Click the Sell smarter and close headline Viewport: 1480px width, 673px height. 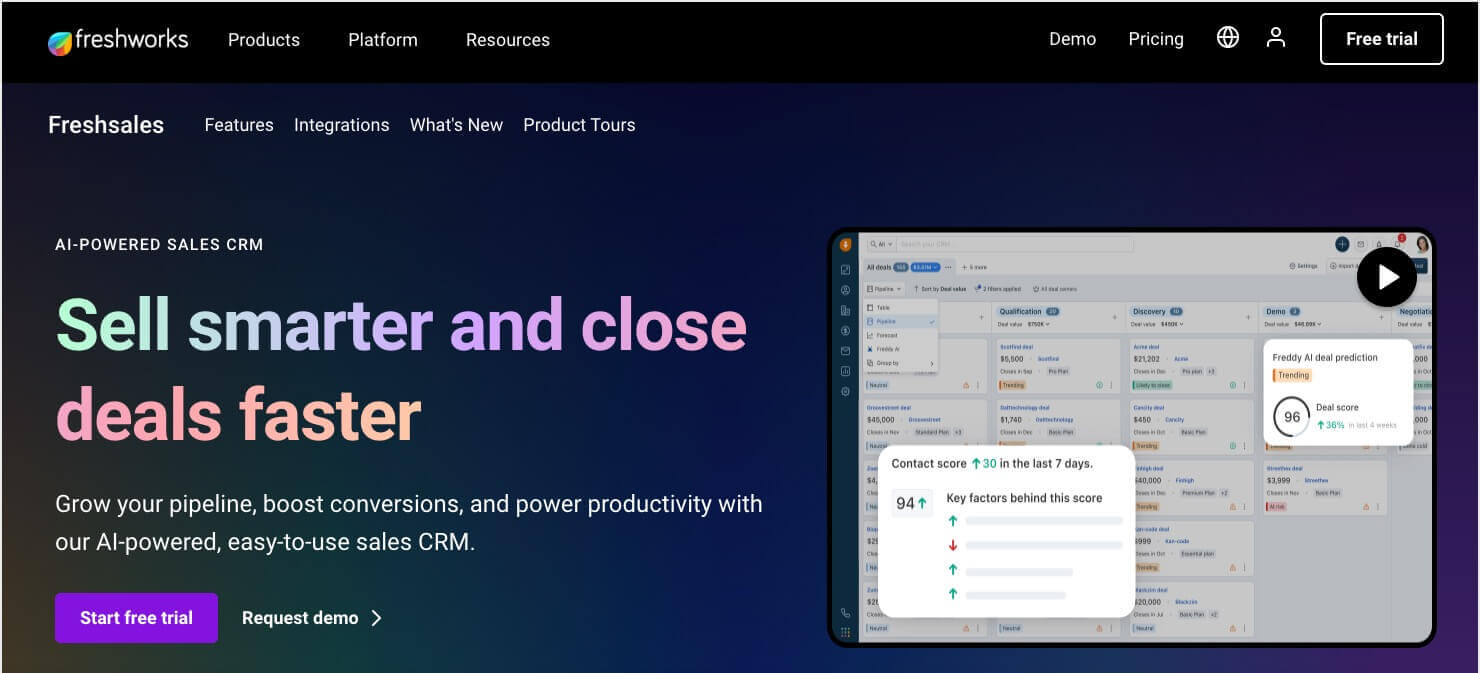click(x=401, y=325)
